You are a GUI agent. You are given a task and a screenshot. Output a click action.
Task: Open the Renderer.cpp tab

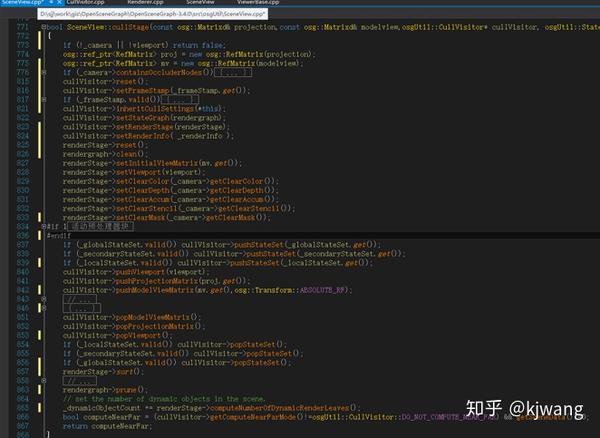(x=145, y=2)
